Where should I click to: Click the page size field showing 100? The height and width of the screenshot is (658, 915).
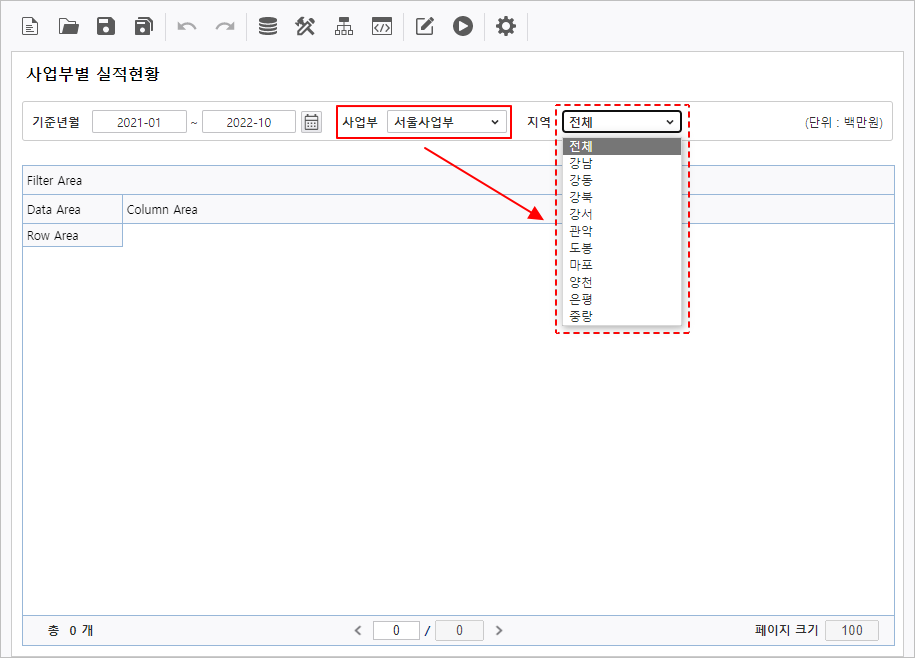pyautogui.click(x=852, y=630)
